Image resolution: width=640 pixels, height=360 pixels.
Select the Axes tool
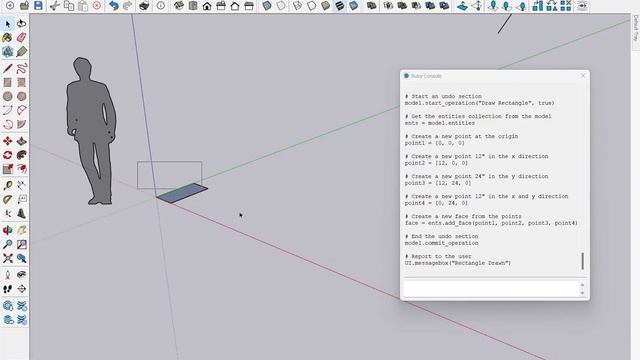(x=7, y=213)
